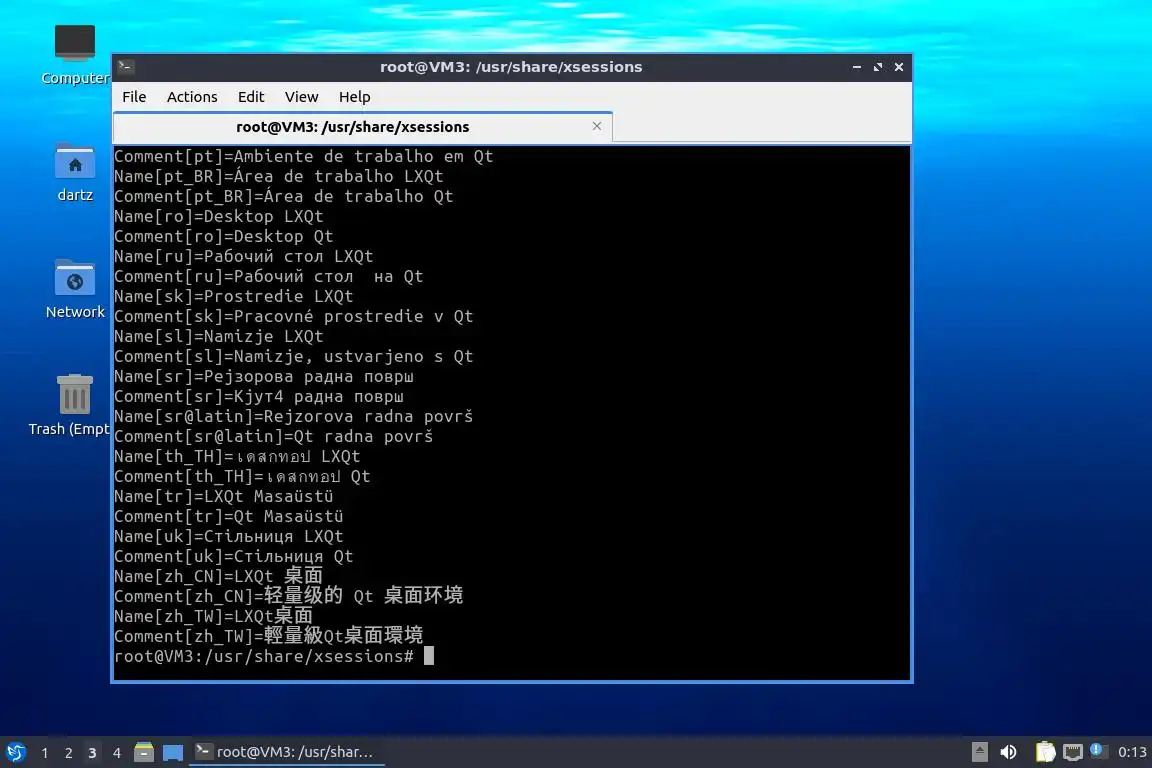1152x768 pixels.
Task: Click the line 'Name[ru]=Рабочий стол LXQt'
Action: pyautogui.click(x=244, y=256)
